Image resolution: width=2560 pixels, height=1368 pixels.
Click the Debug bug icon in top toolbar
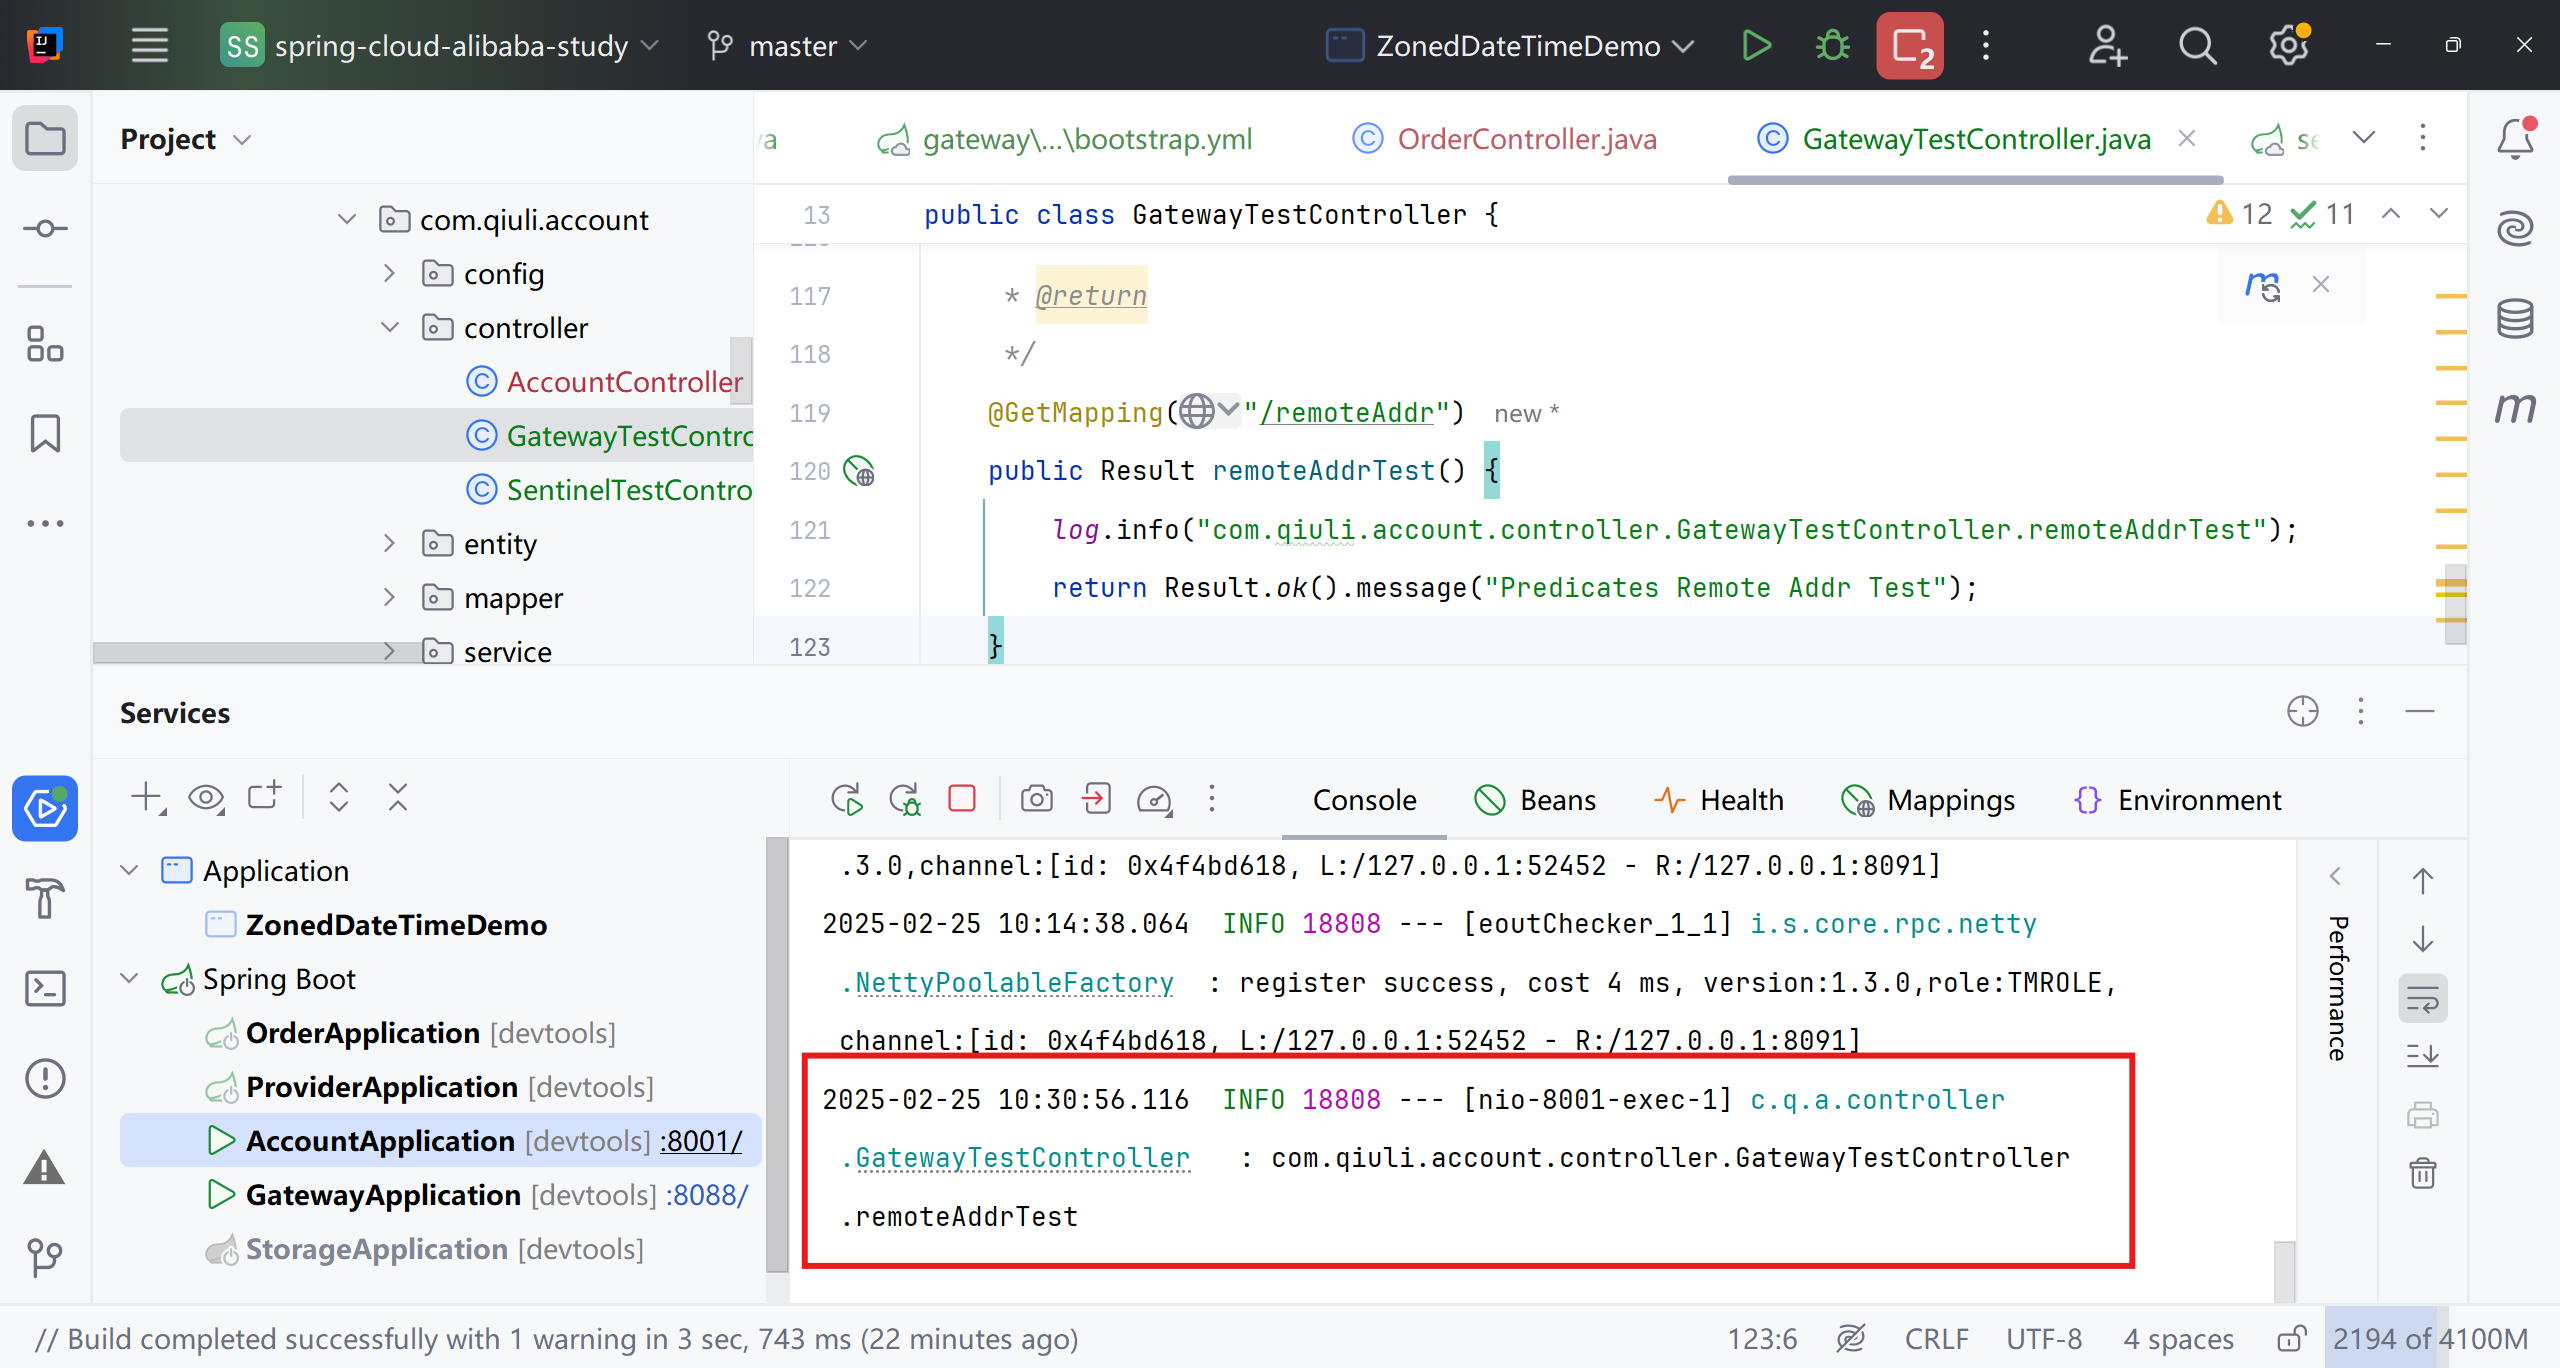tap(1832, 46)
